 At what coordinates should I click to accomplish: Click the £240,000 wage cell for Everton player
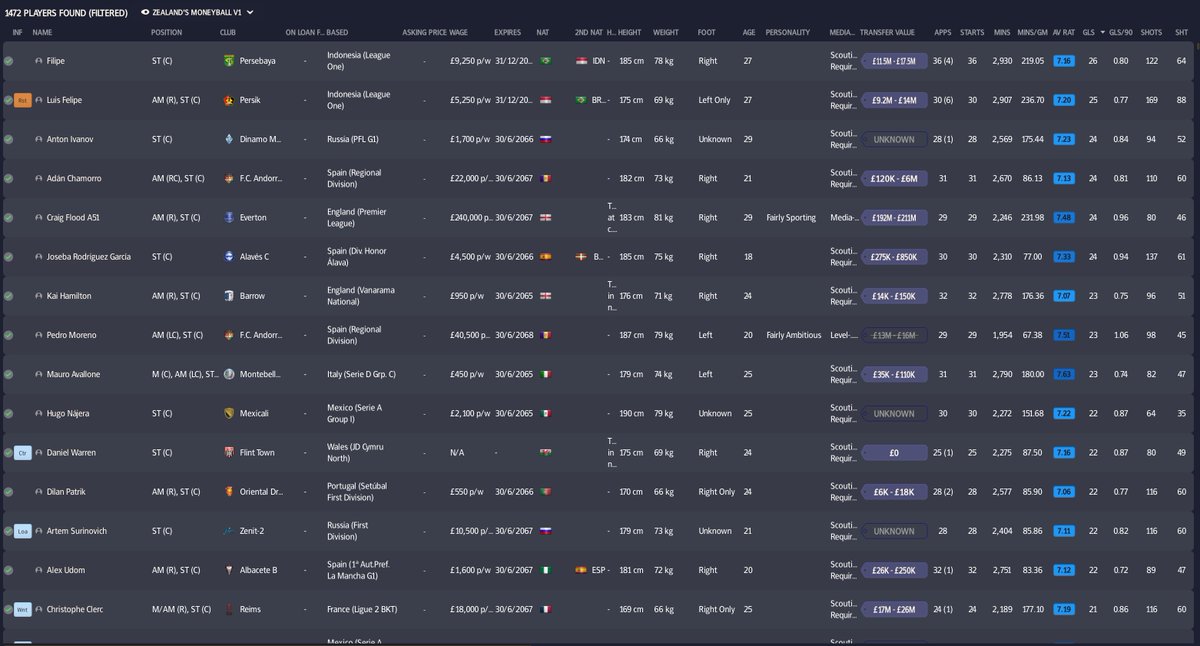point(469,217)
